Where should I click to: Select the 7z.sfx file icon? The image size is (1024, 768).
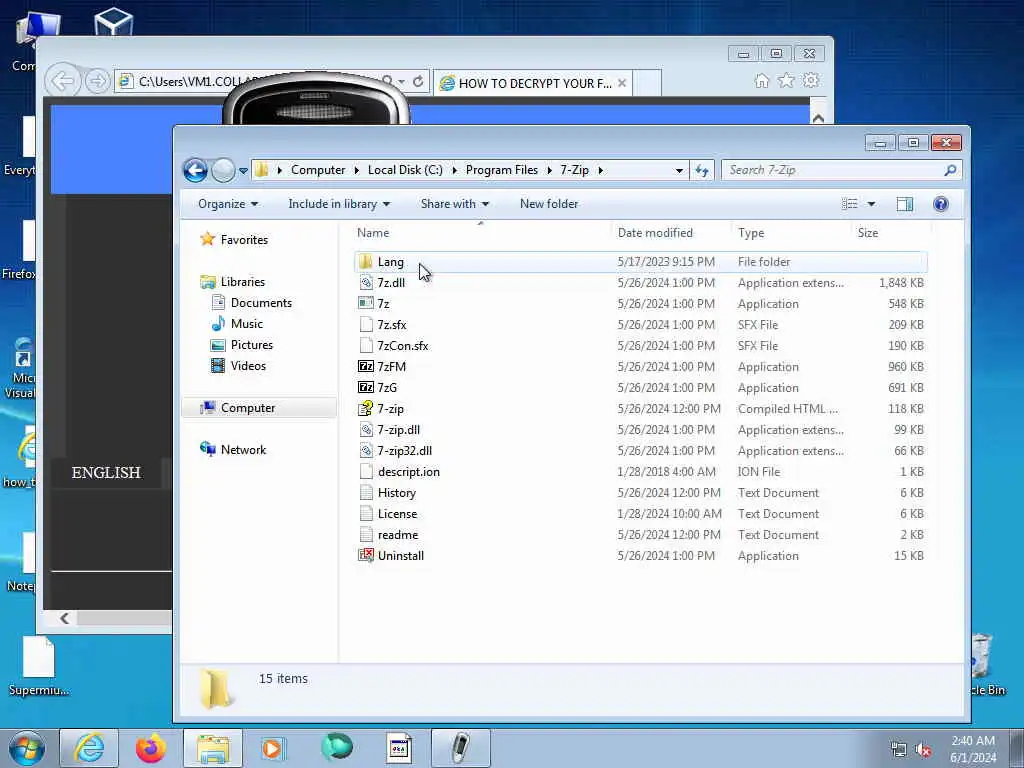coord(366,325)
